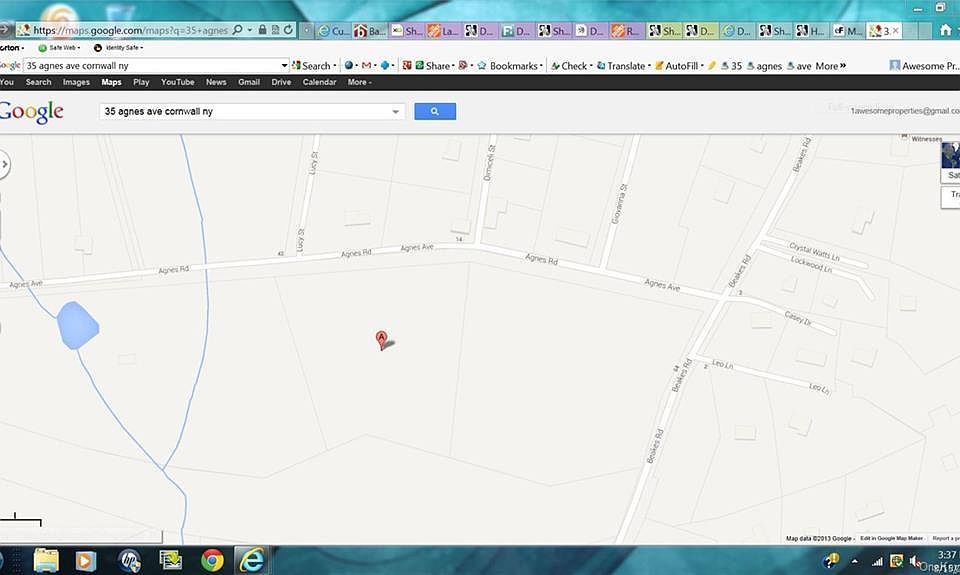
Task: Open the More menu in Google's black bar
Action: (357, 82)
